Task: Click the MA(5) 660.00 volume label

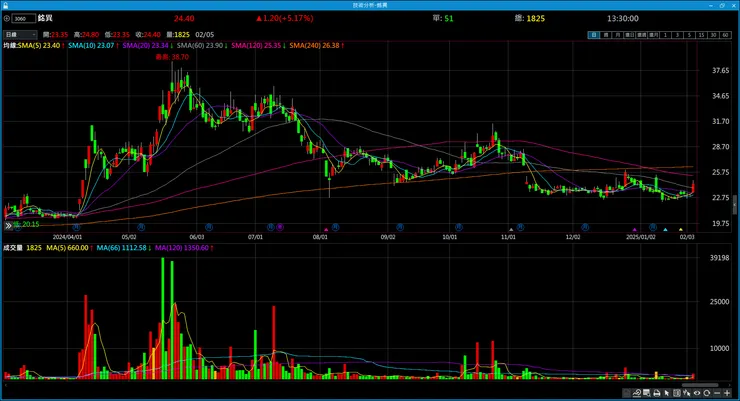Action: (x=69, y=248)
